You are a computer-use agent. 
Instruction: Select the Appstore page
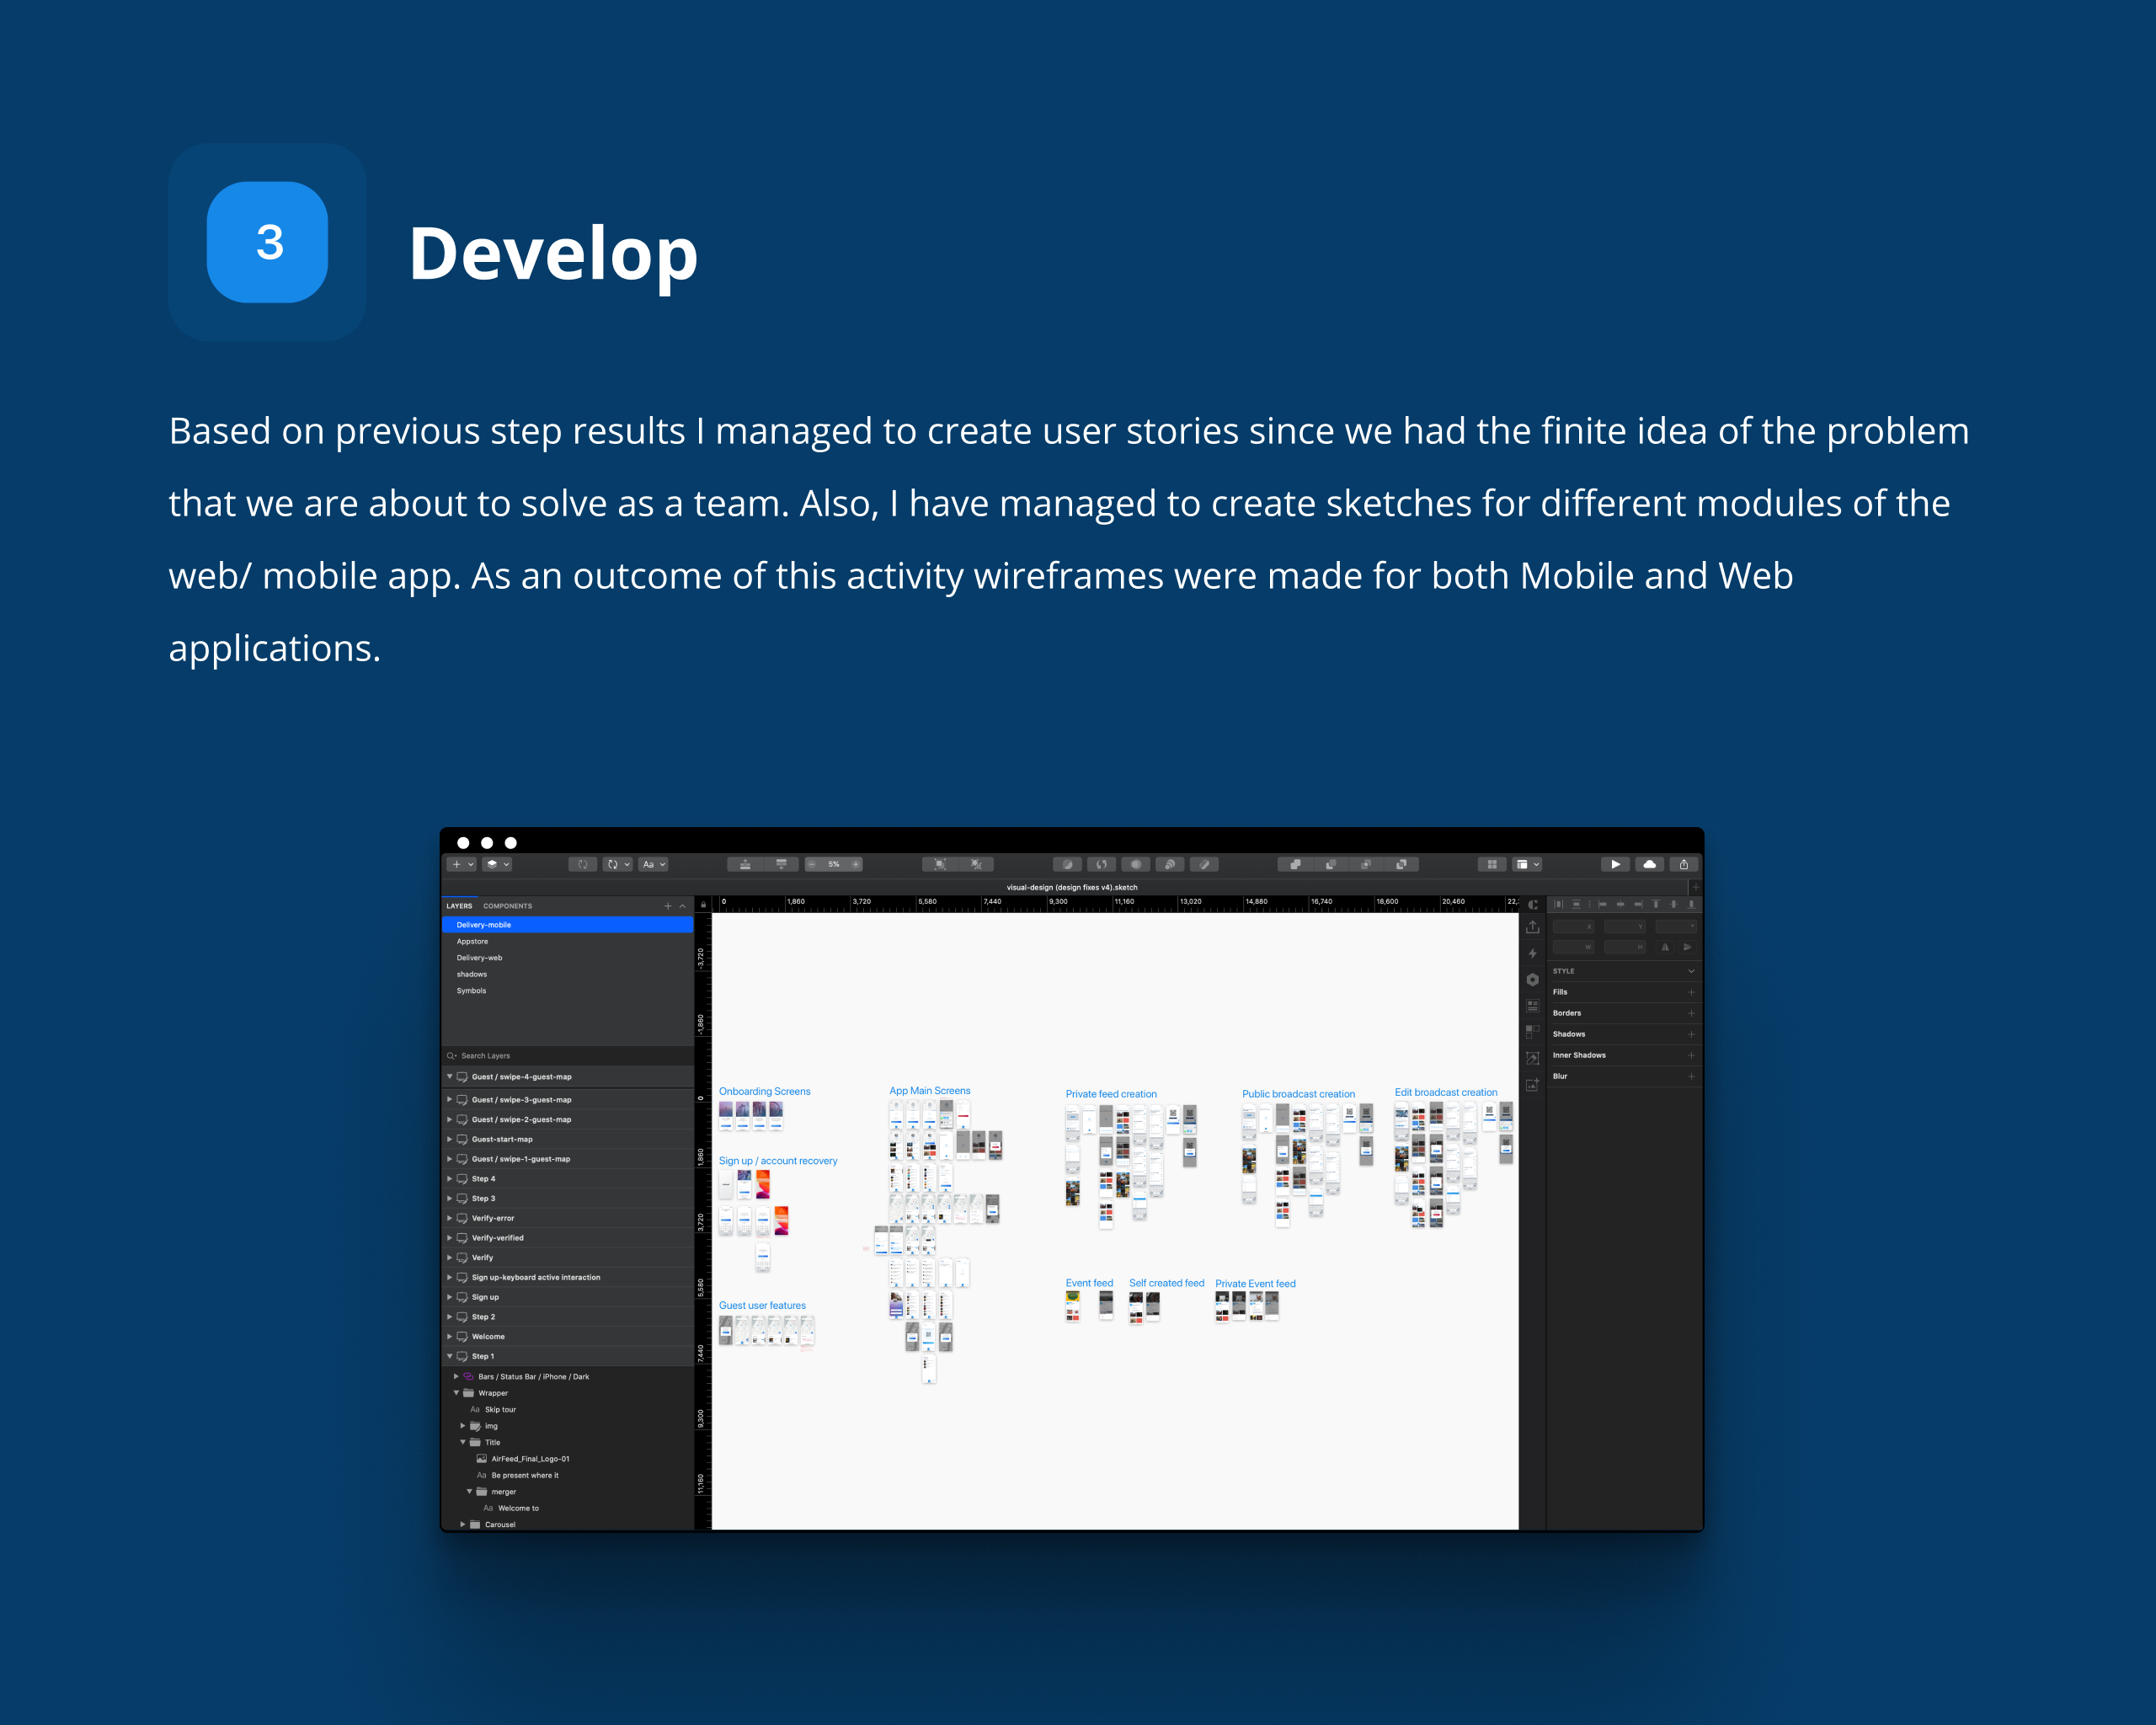[x=567, y=941]
